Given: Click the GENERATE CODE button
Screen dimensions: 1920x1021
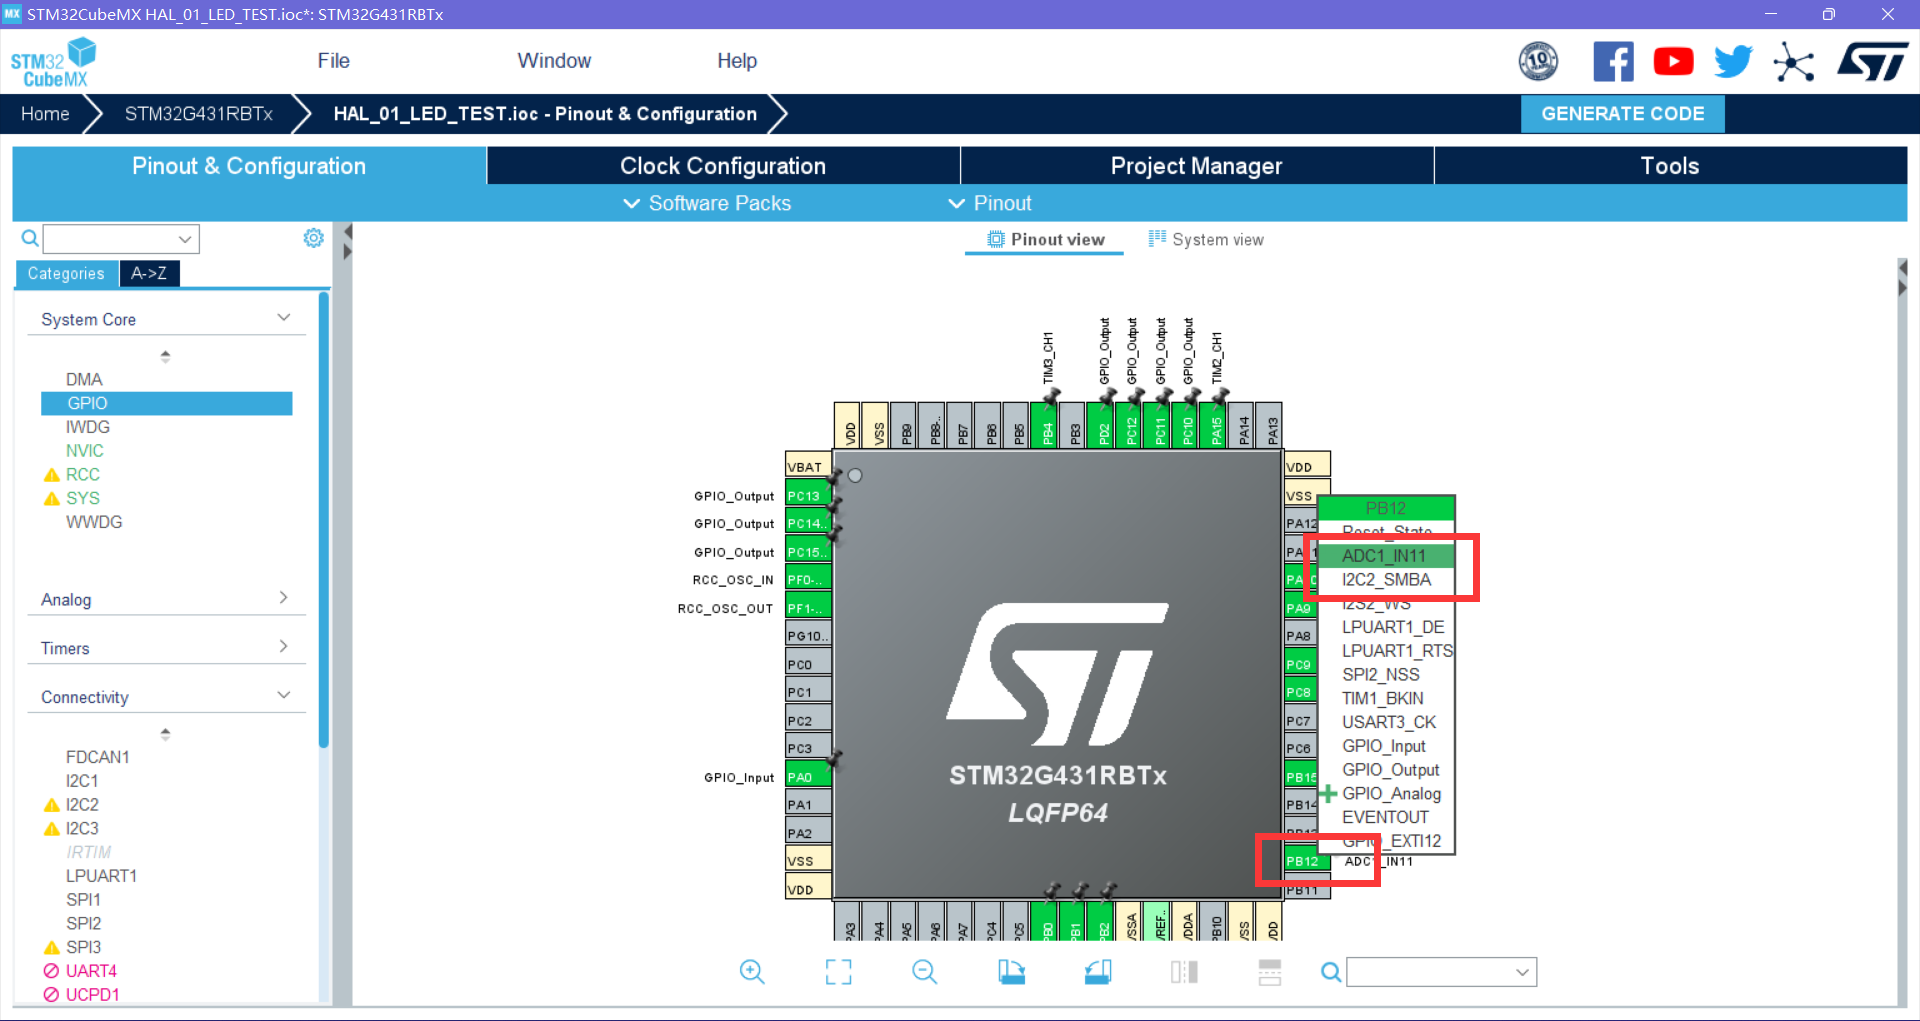Looking at the screenshot, I should point(1621,113).
